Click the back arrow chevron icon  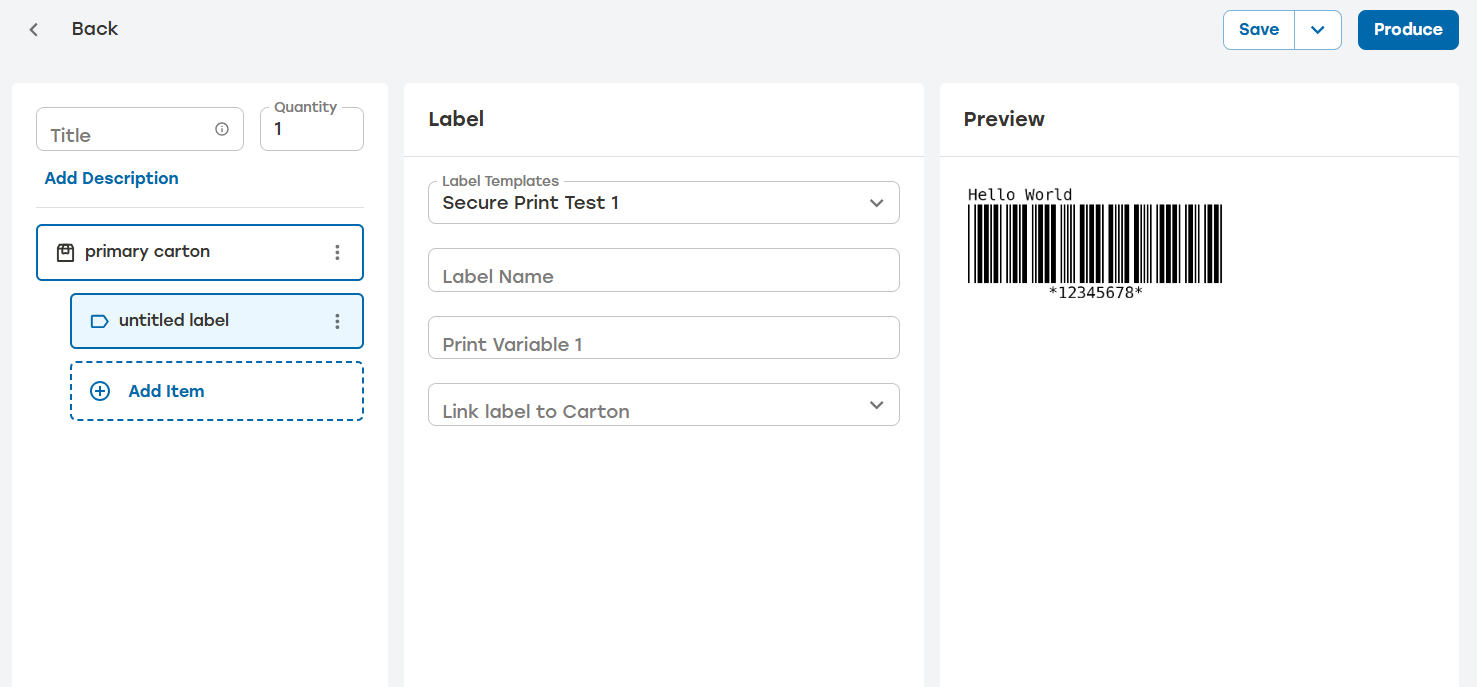point(34,30)
